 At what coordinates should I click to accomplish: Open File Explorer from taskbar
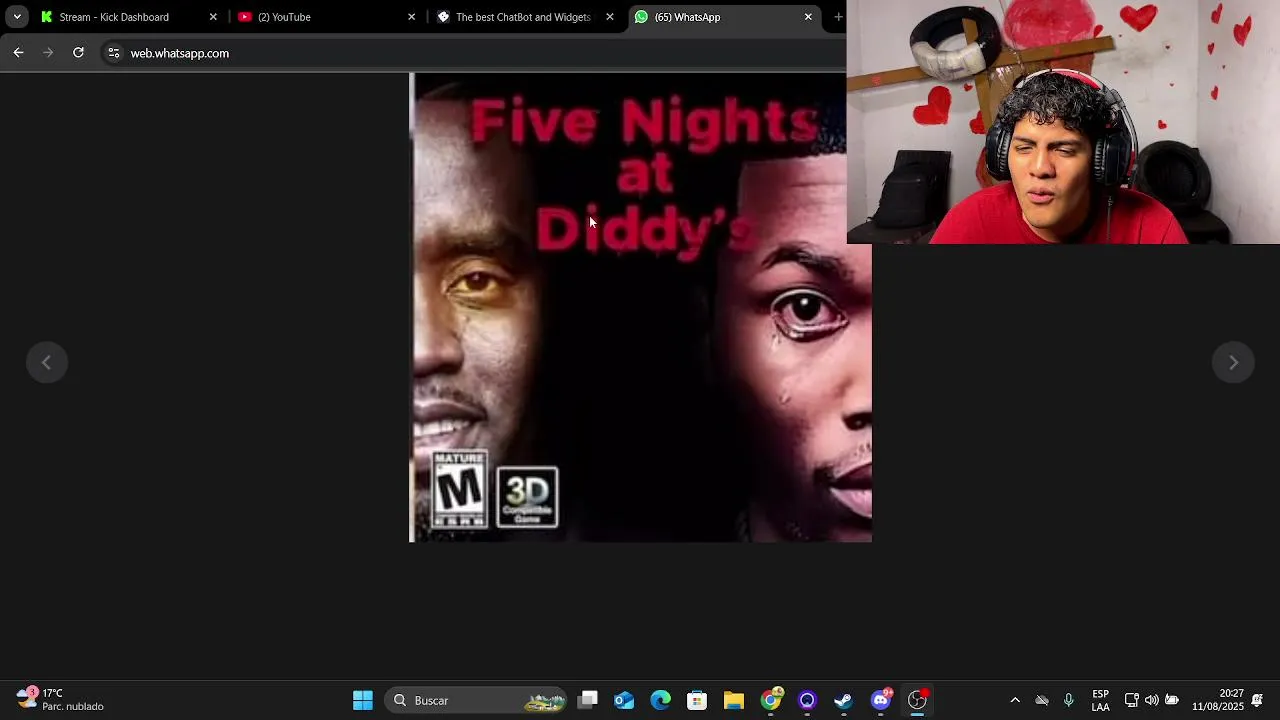click(x=734, y=700)
